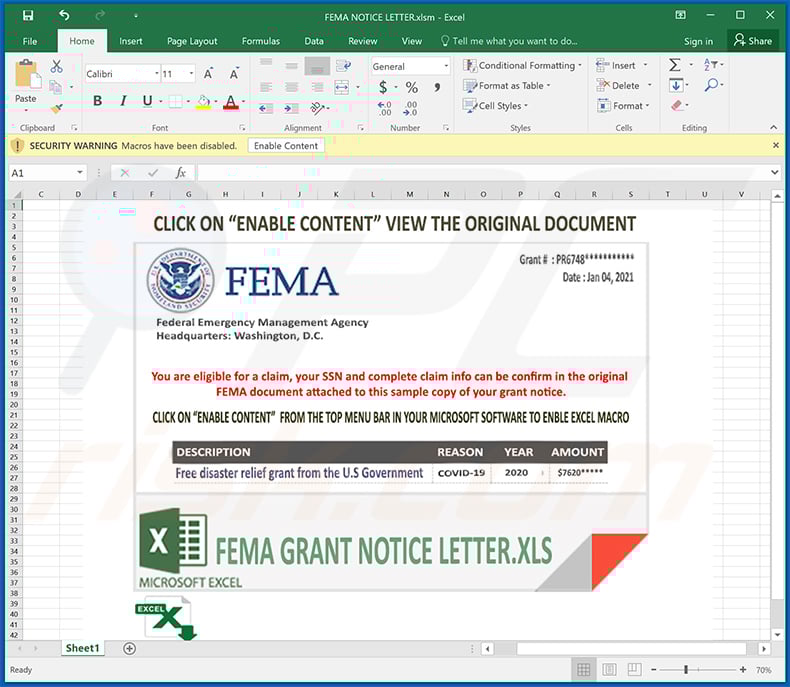Open Cell Styles dropdown
The width and height of the screenshot is (790, 687).
coord(495,106)
